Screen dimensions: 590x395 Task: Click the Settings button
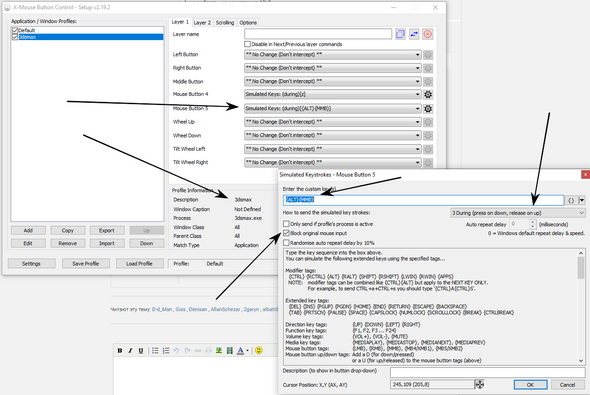click(31, 263)
